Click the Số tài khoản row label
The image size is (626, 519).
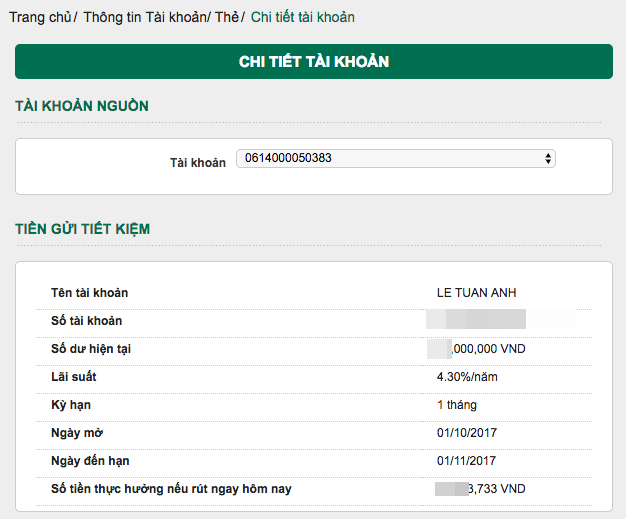point(86,321)
